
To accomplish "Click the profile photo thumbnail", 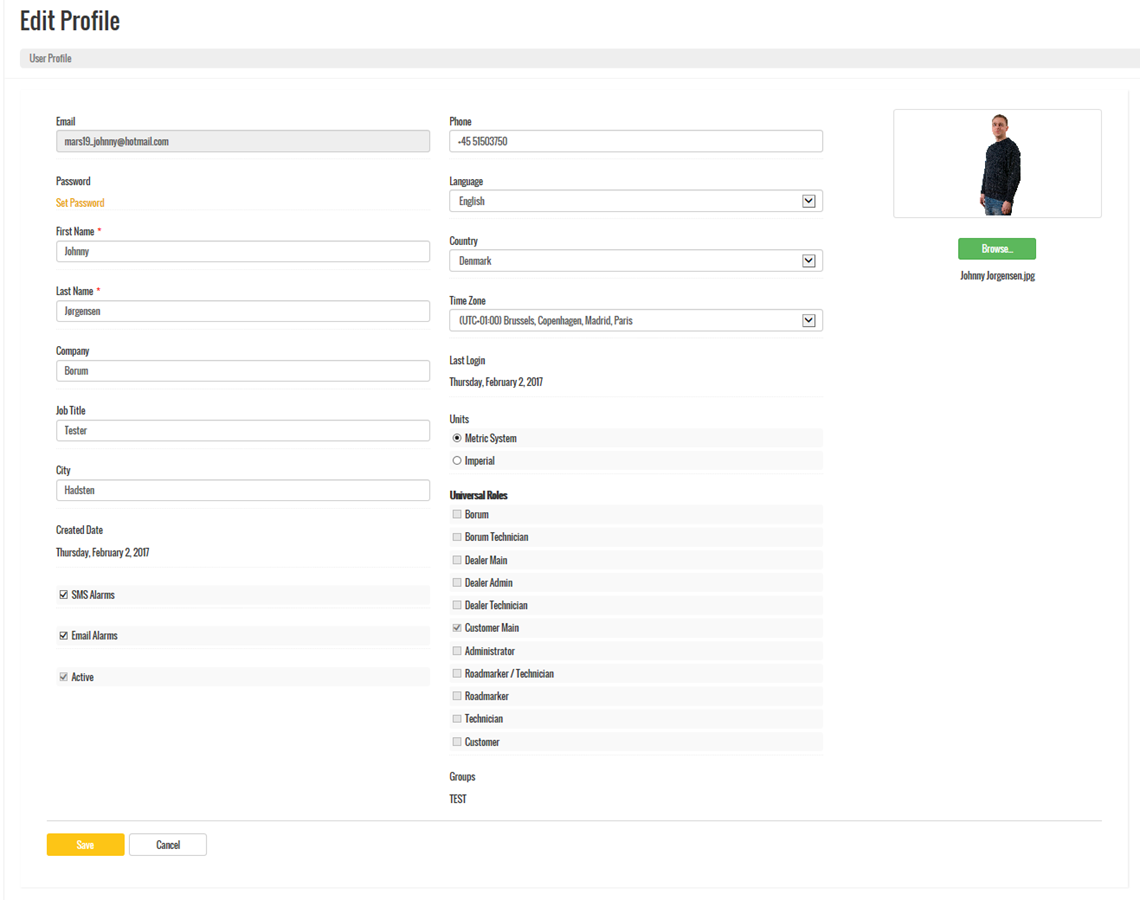I will coord(997,164).
